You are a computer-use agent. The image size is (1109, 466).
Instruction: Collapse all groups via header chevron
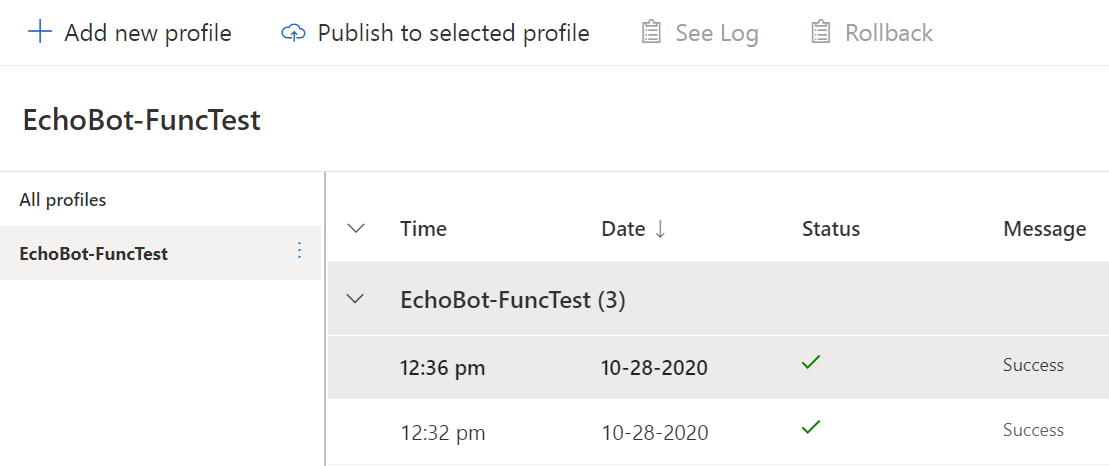pyautogui.click(x=355, y=229)
